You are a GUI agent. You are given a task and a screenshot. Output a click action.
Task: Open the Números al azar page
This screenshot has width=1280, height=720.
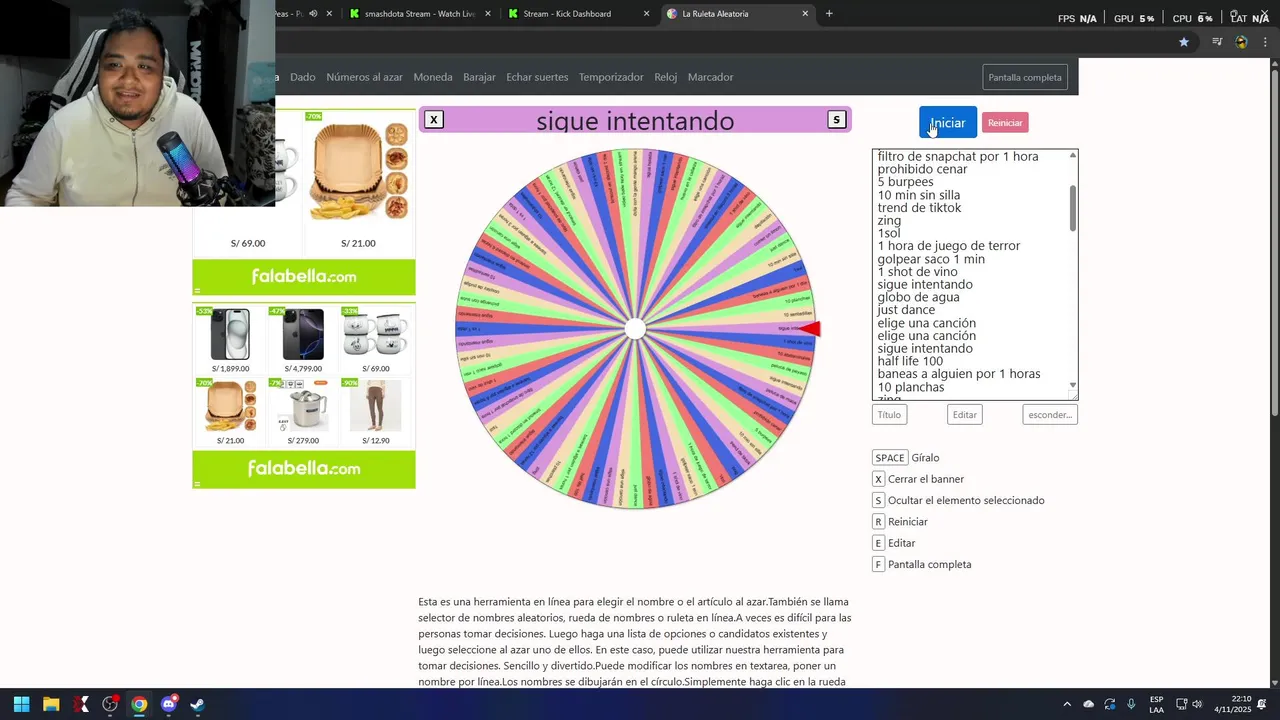[364, 77]
